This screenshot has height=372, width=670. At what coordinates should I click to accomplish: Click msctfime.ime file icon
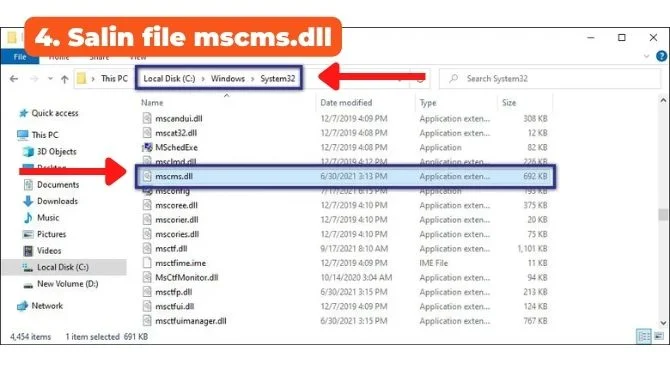pyautogui.click(x=147, y=263)
